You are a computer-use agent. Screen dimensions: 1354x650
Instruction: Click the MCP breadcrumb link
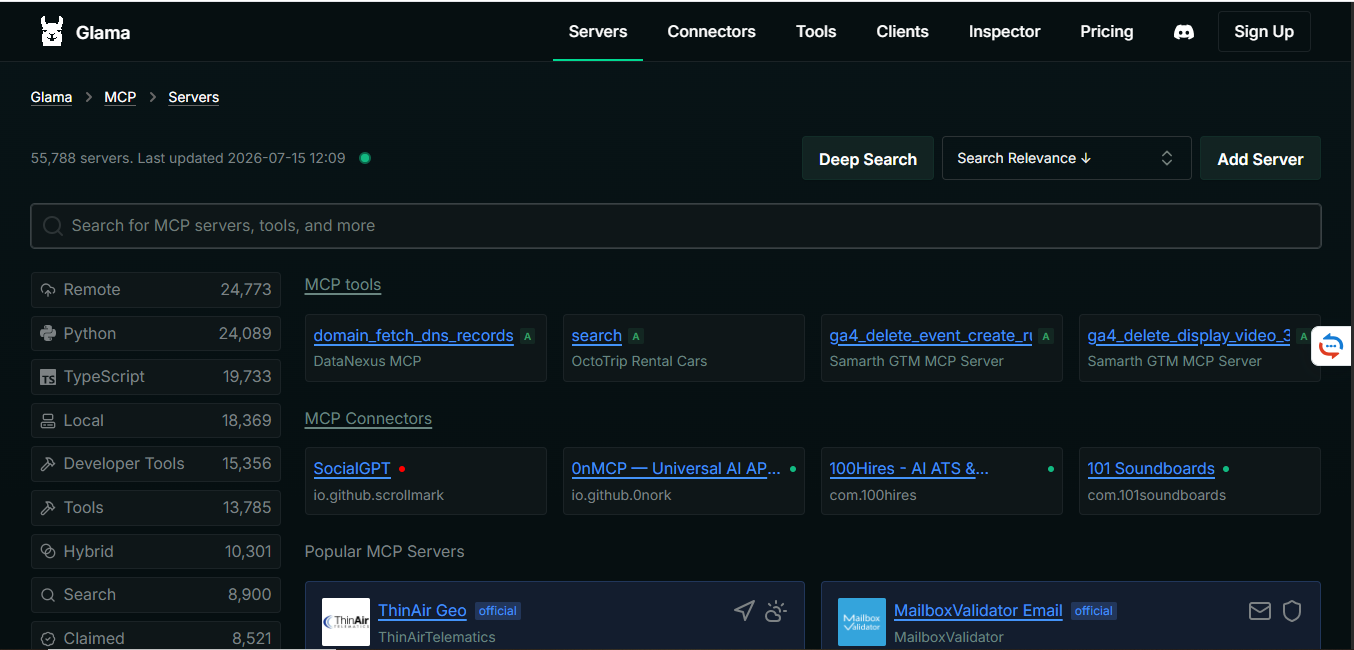(120, 97)
